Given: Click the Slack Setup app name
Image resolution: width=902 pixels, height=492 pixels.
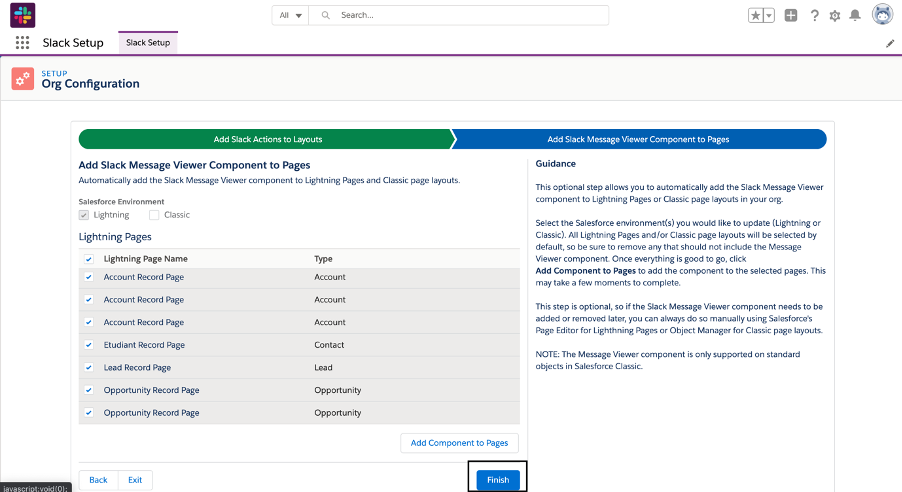Looking at the screenshot, I should [x=73, y=43].
